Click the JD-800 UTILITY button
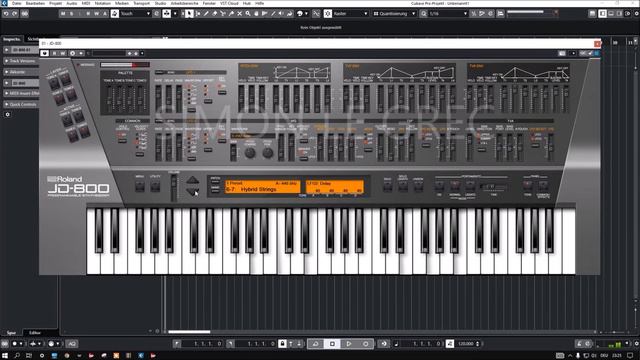Viewport: 640px width, 360px height. click(x=155, y=187)
